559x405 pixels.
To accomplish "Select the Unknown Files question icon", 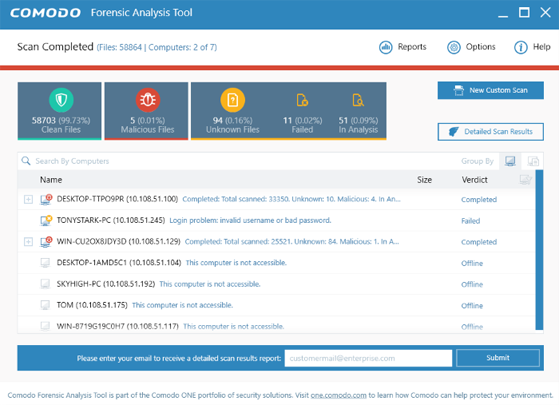I will point(232,100).
